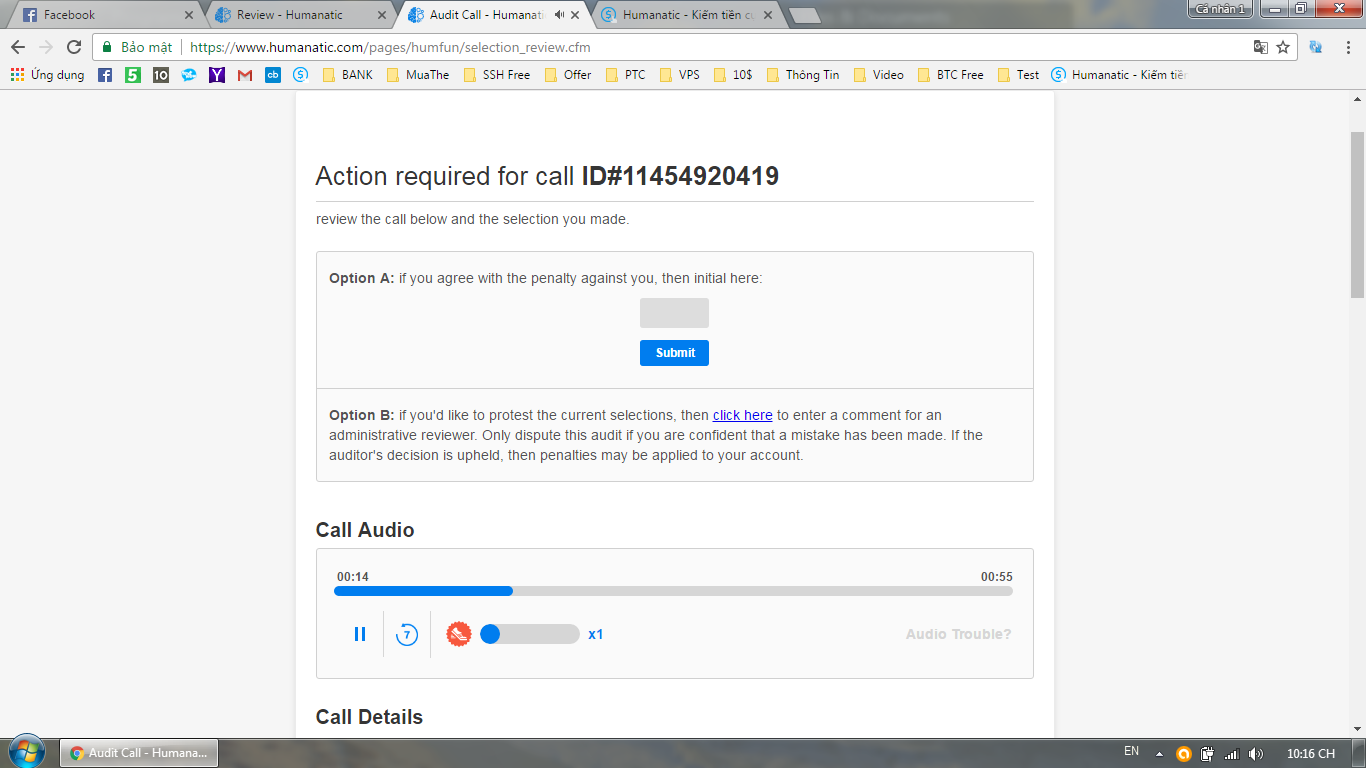Show hidden system tray icons
The height and width of the screenshot is (768, 1366).
1159,754
